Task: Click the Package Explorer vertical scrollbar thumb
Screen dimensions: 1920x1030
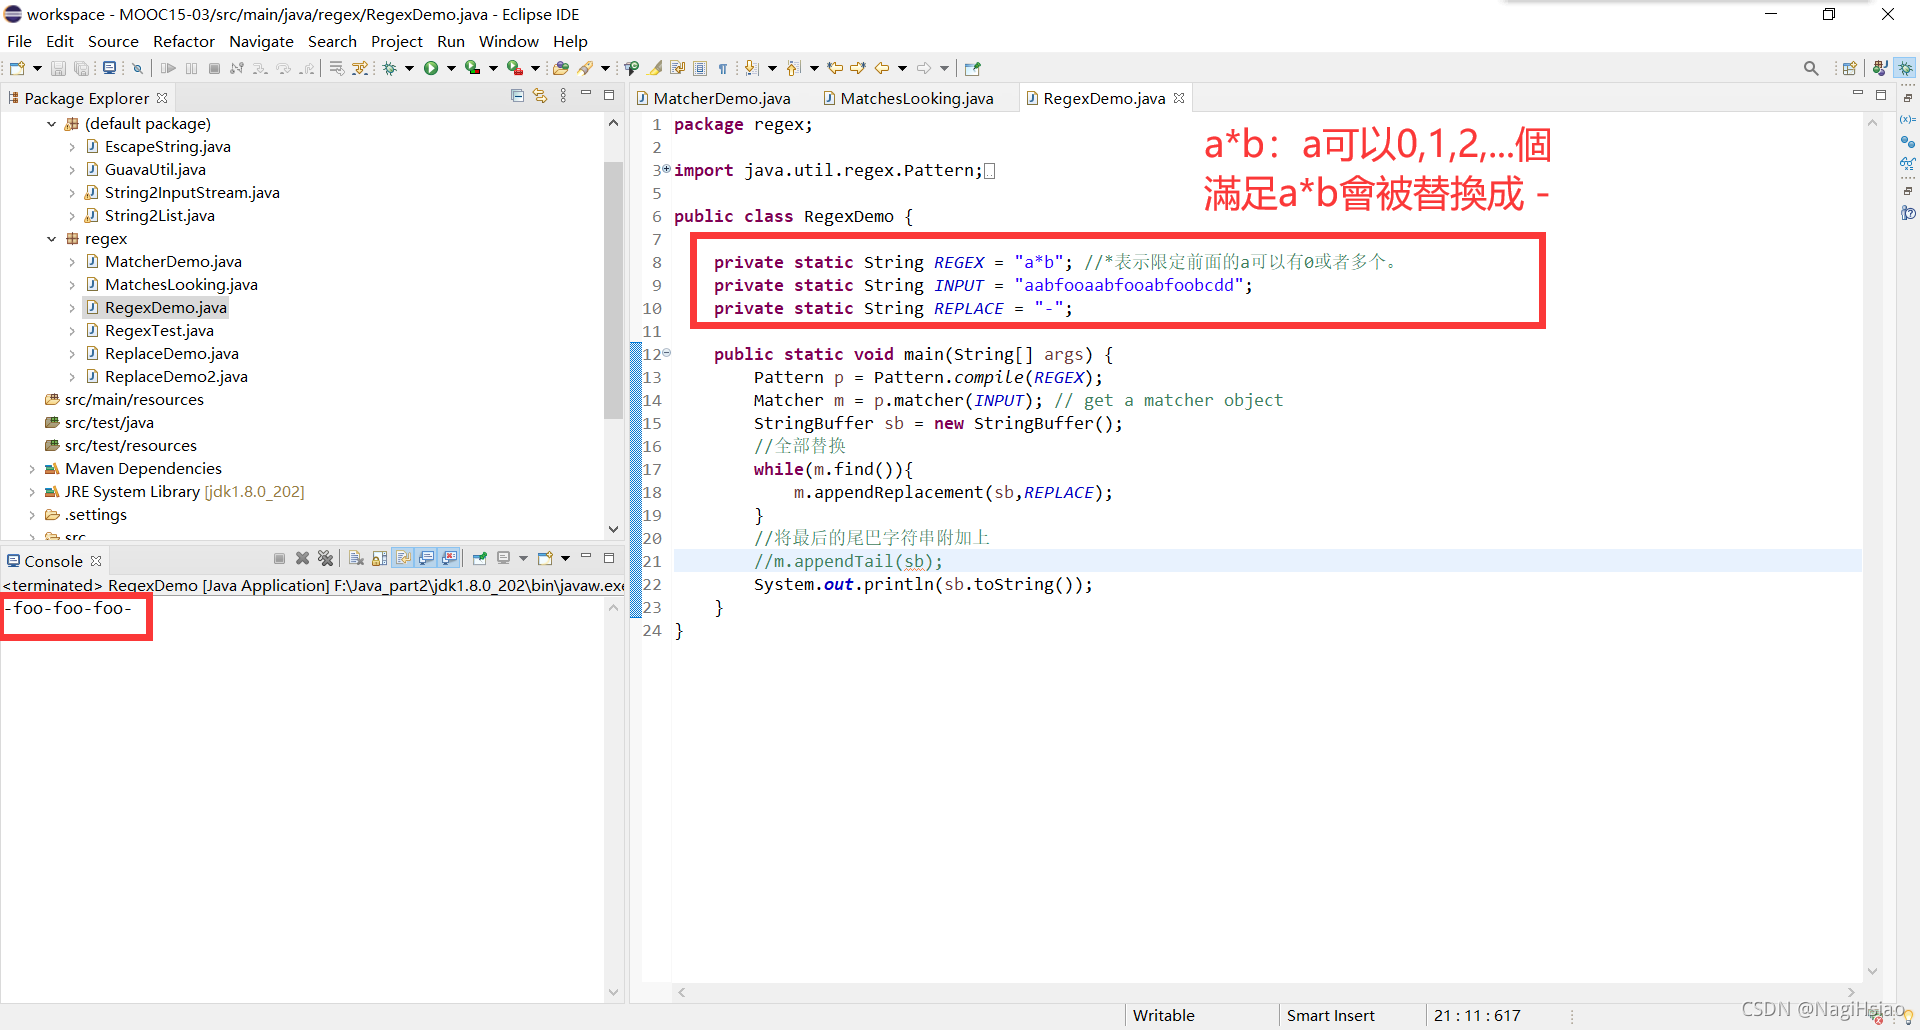Action: tap(613, 290)
